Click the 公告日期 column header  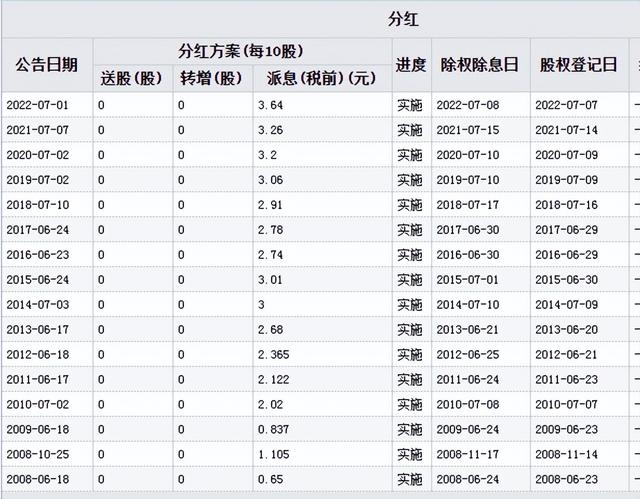click(x=47, y=65)
